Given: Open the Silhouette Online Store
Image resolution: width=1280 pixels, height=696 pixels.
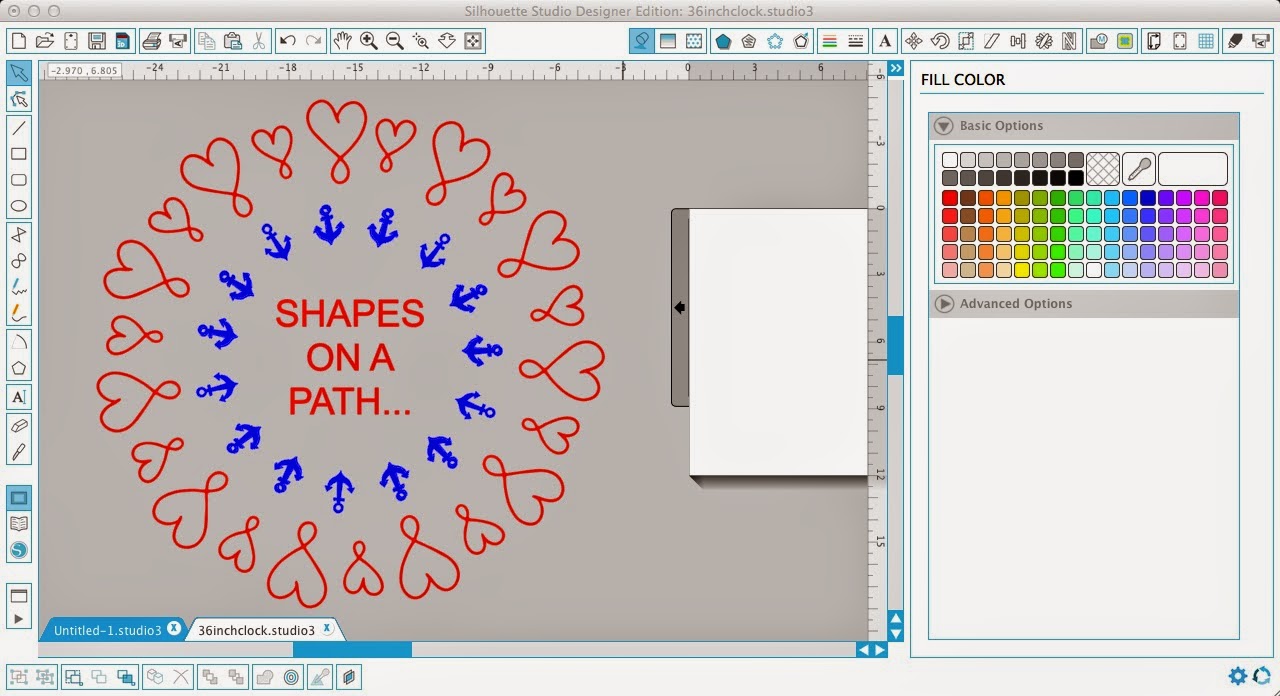Looking at the screenshot, I should point(19,549).
